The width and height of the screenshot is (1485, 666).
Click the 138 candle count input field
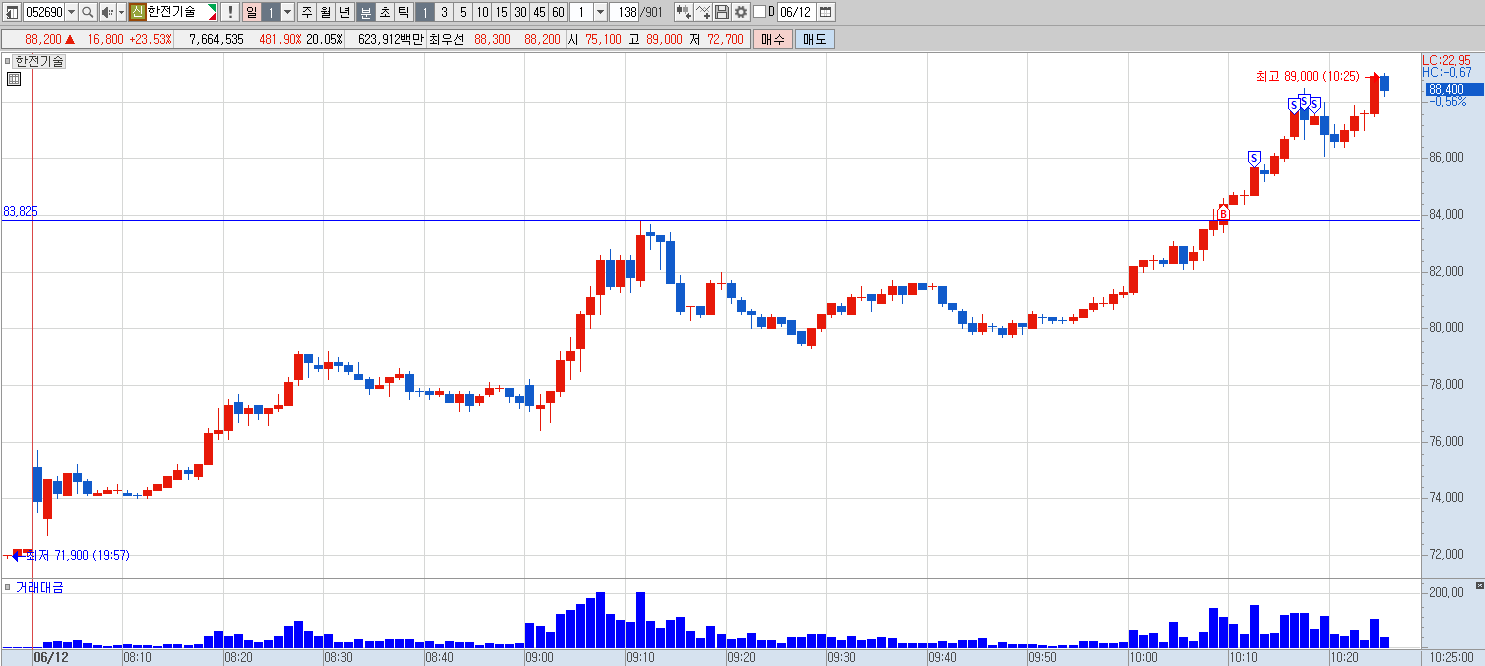625,12
